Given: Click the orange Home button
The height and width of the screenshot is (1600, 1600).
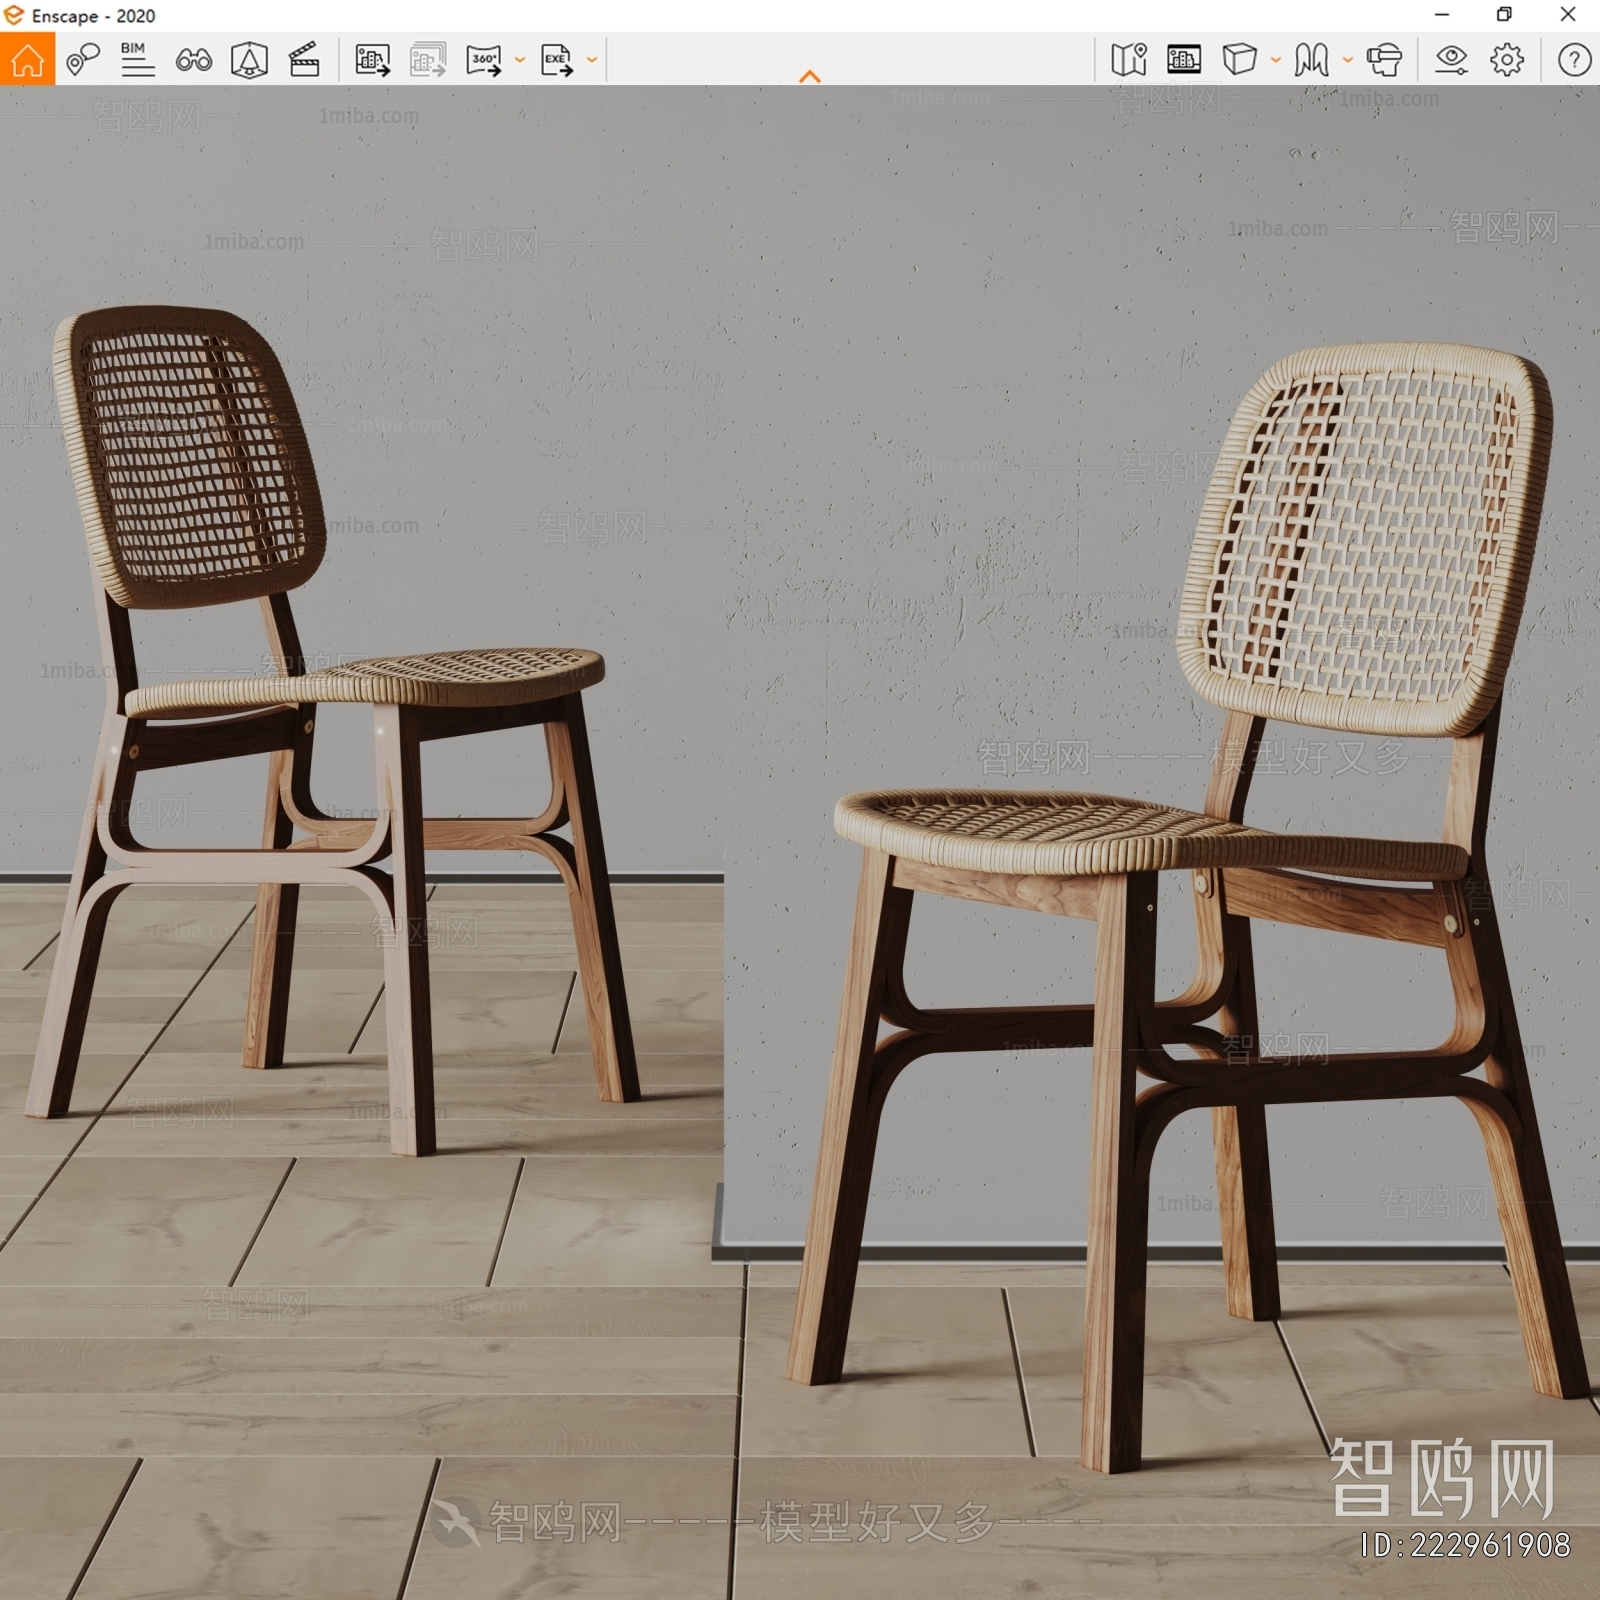Looking at the screenshot, I should pyautogui.click(x=27, y=59).
